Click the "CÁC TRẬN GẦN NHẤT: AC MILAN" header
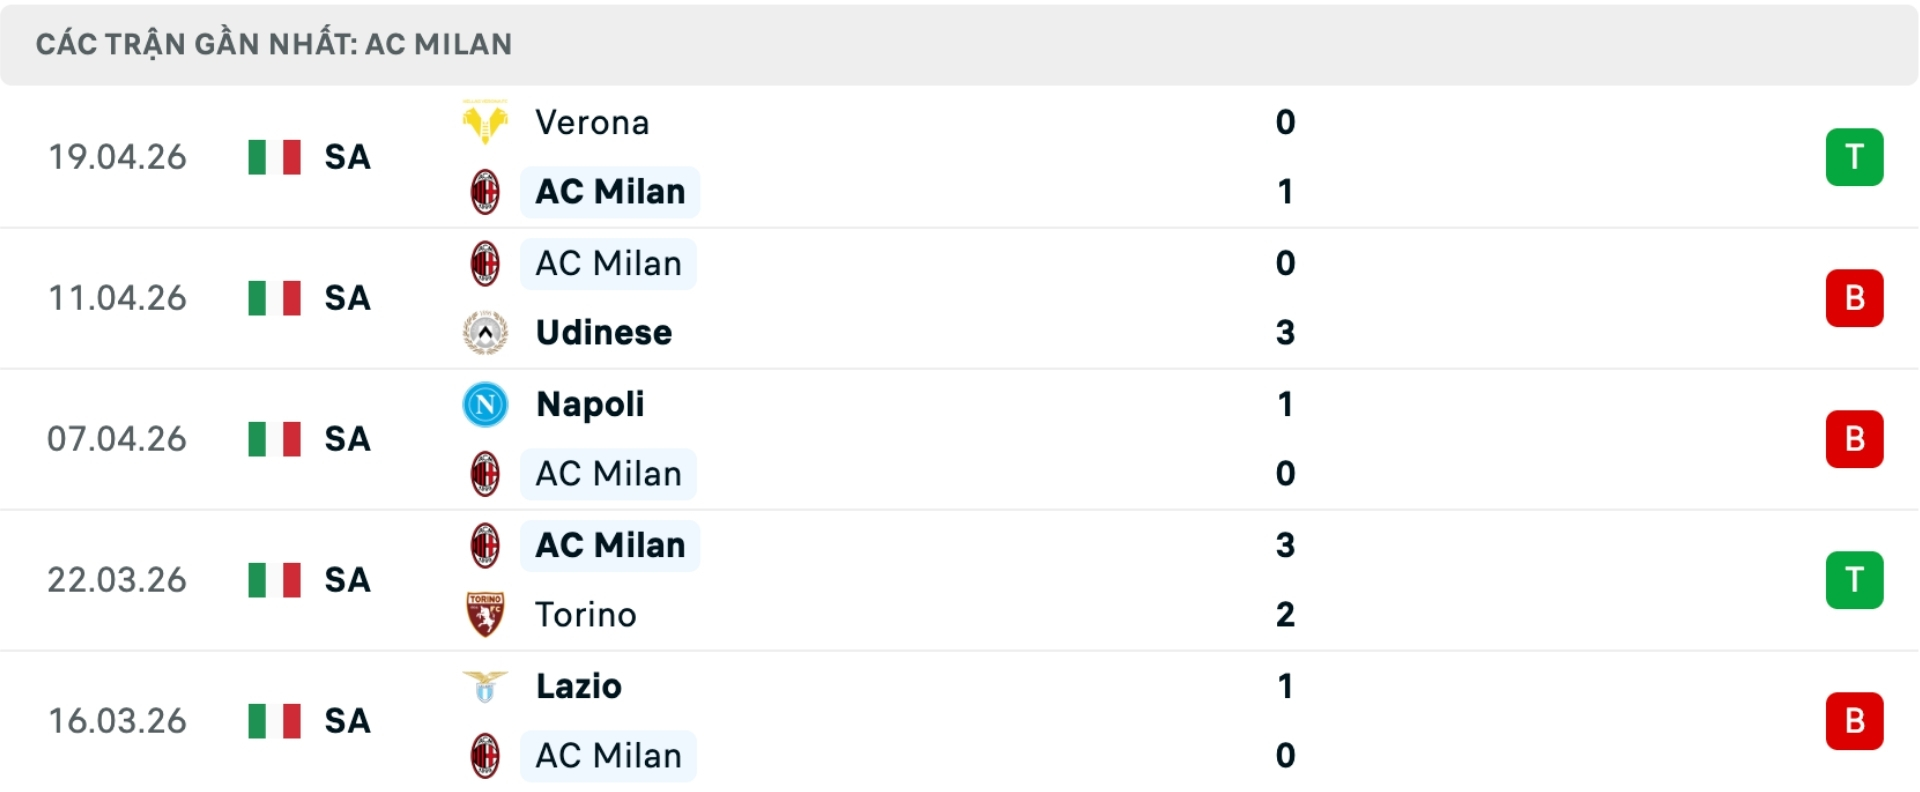Screen dimensions: 1920x792 click(x=274, y=44)
